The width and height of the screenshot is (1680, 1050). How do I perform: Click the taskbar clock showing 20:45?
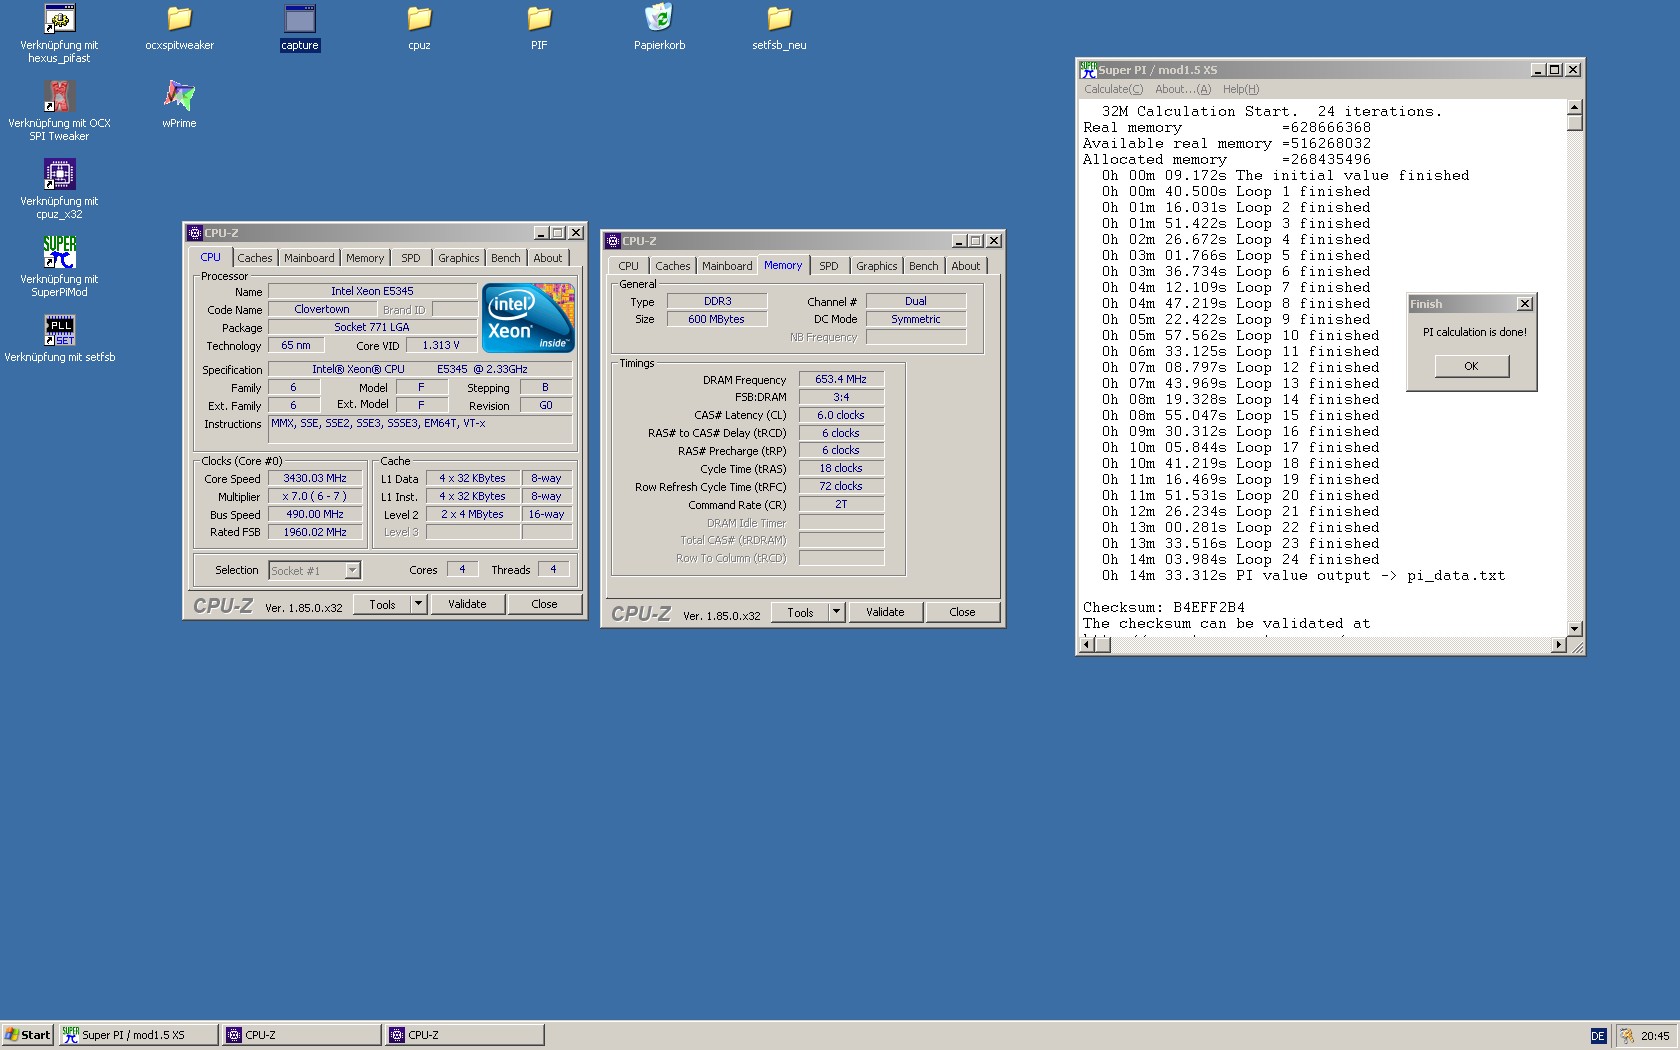[x=1655, y=1036]
